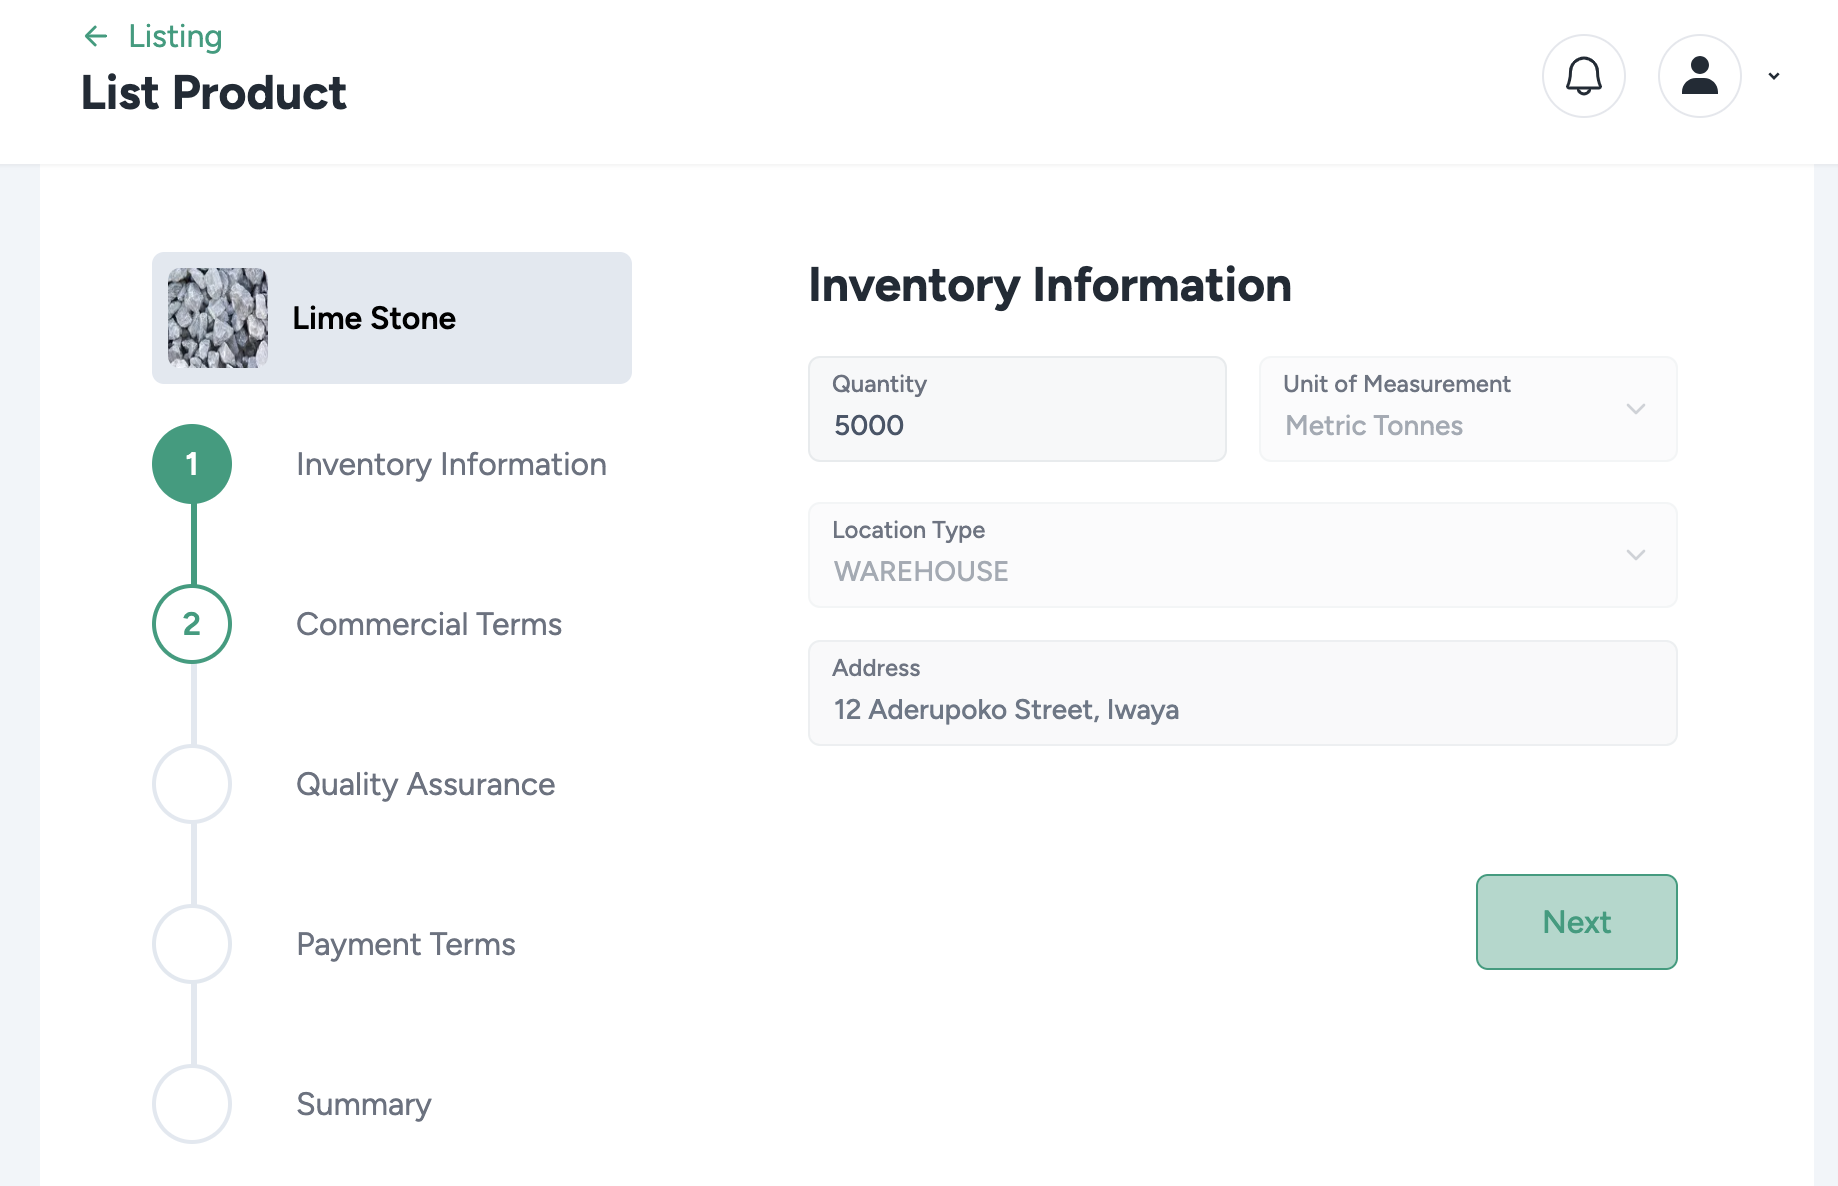Click the user profile avatar icon
The height and width of the screenshot is (1186, 1838).
(x=1699, y=76)
